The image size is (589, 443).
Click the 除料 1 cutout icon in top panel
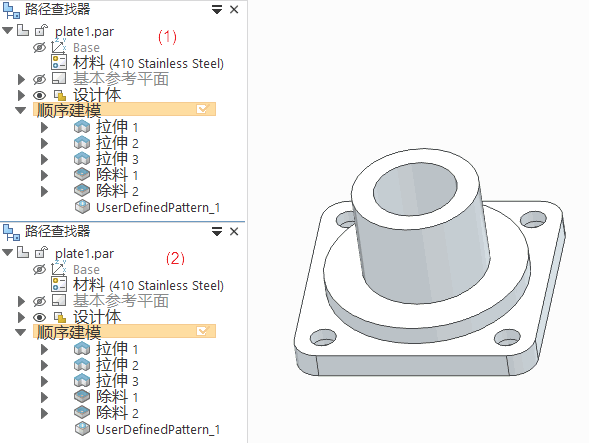[x=82, y=174]
